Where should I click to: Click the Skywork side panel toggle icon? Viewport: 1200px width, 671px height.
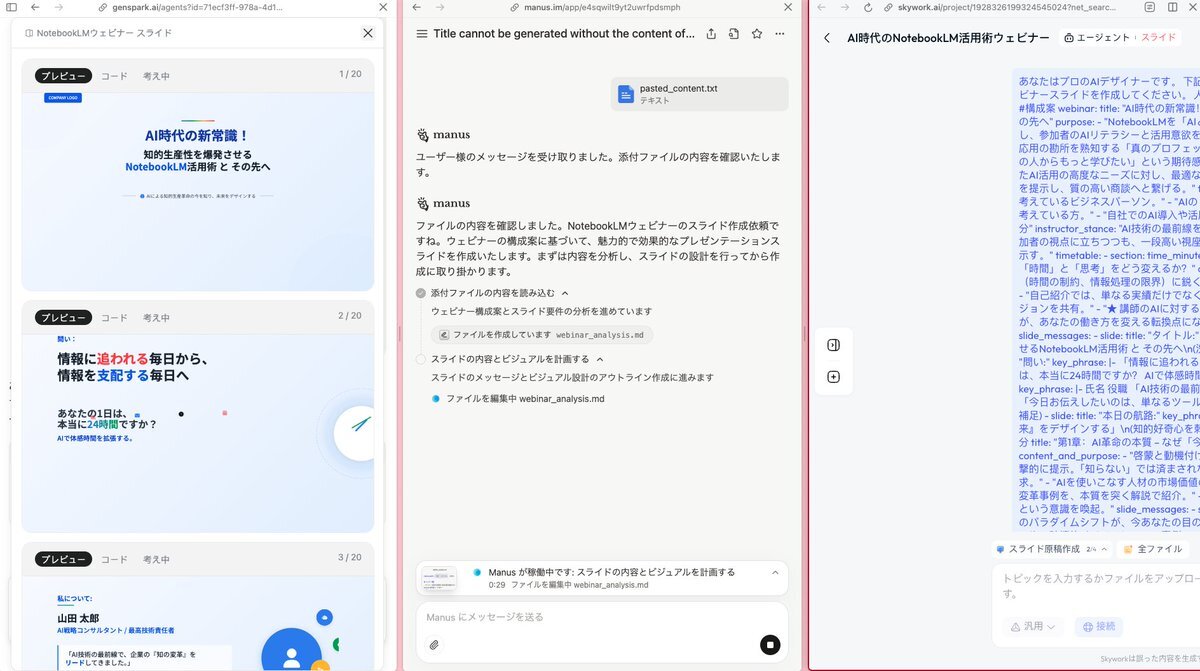834,346
